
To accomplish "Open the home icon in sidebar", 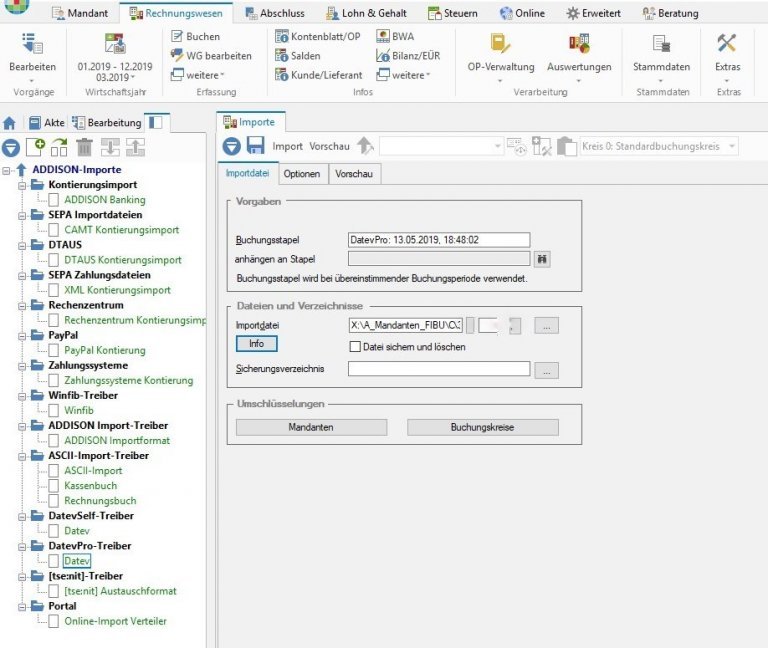I will tap(10, 123).
